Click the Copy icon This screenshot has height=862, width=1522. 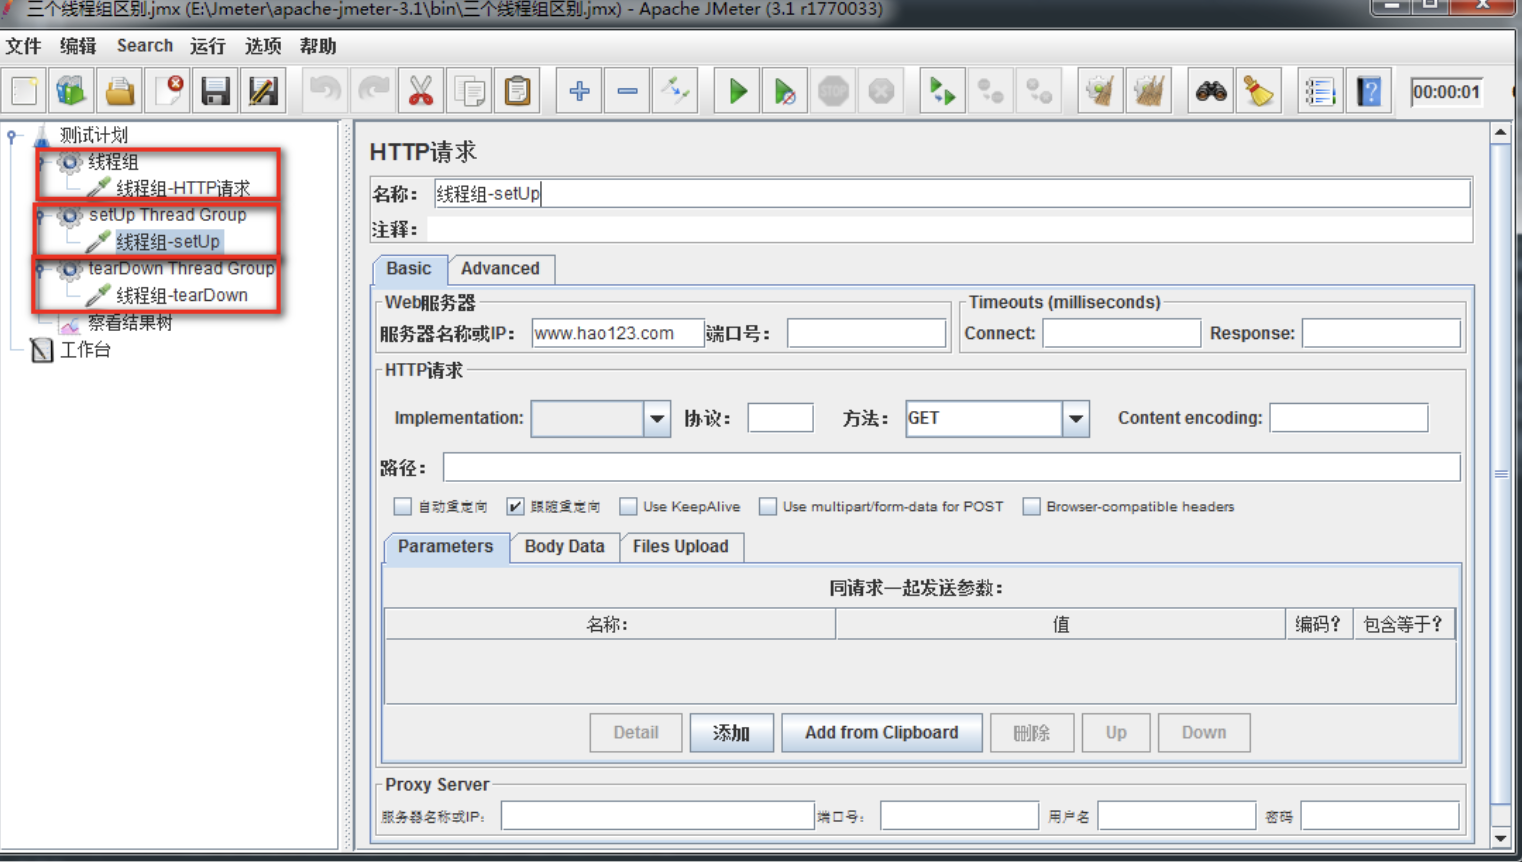click(x=469, y=91)
